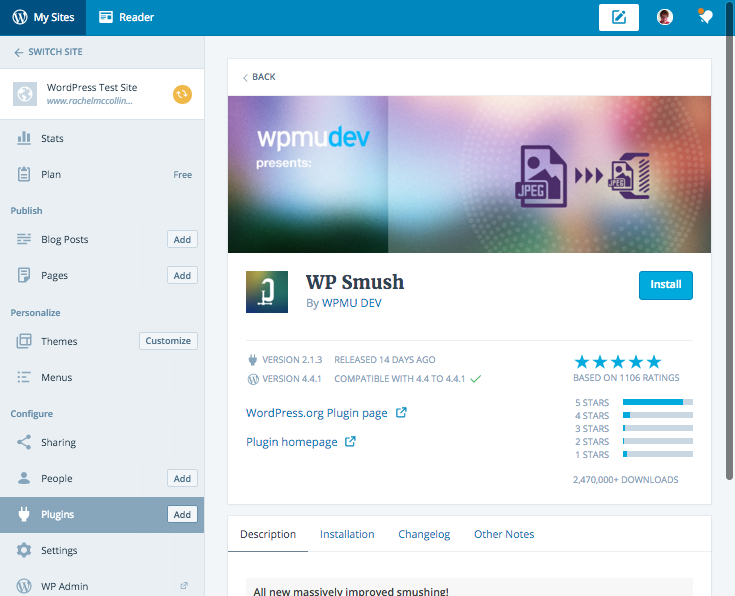
Task: Click the Plugins plug icon in sidebar
Action: click(x=24, y=514)
